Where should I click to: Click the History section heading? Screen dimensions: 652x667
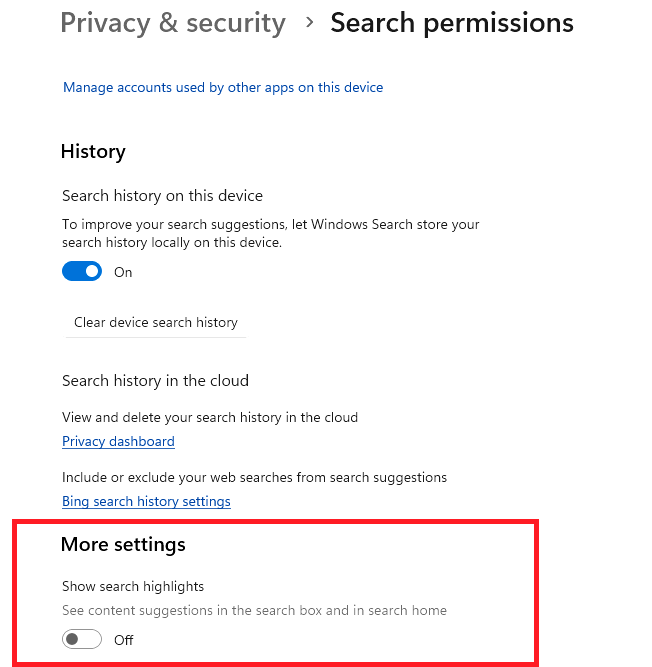point(93,152)
